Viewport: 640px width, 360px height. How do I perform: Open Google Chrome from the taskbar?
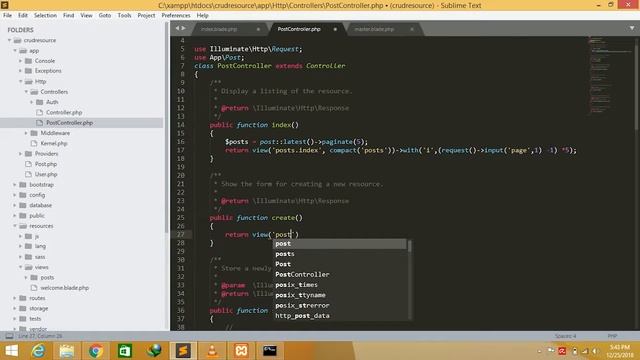coord(96,351)
